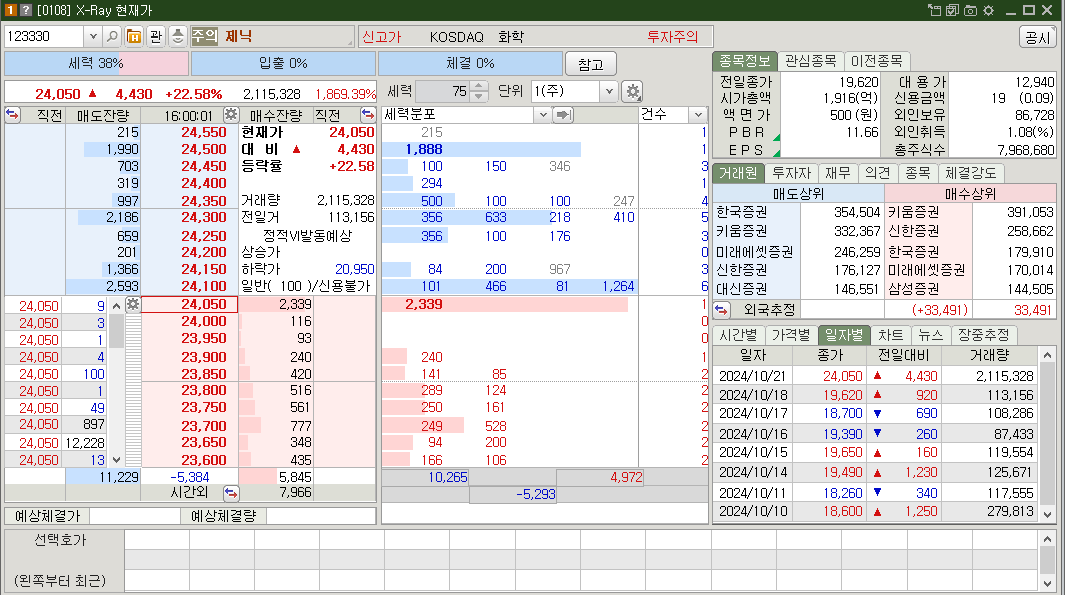Open the 차트 tab
This screenshot has width=1065, height=595.
tap(890, 335)
